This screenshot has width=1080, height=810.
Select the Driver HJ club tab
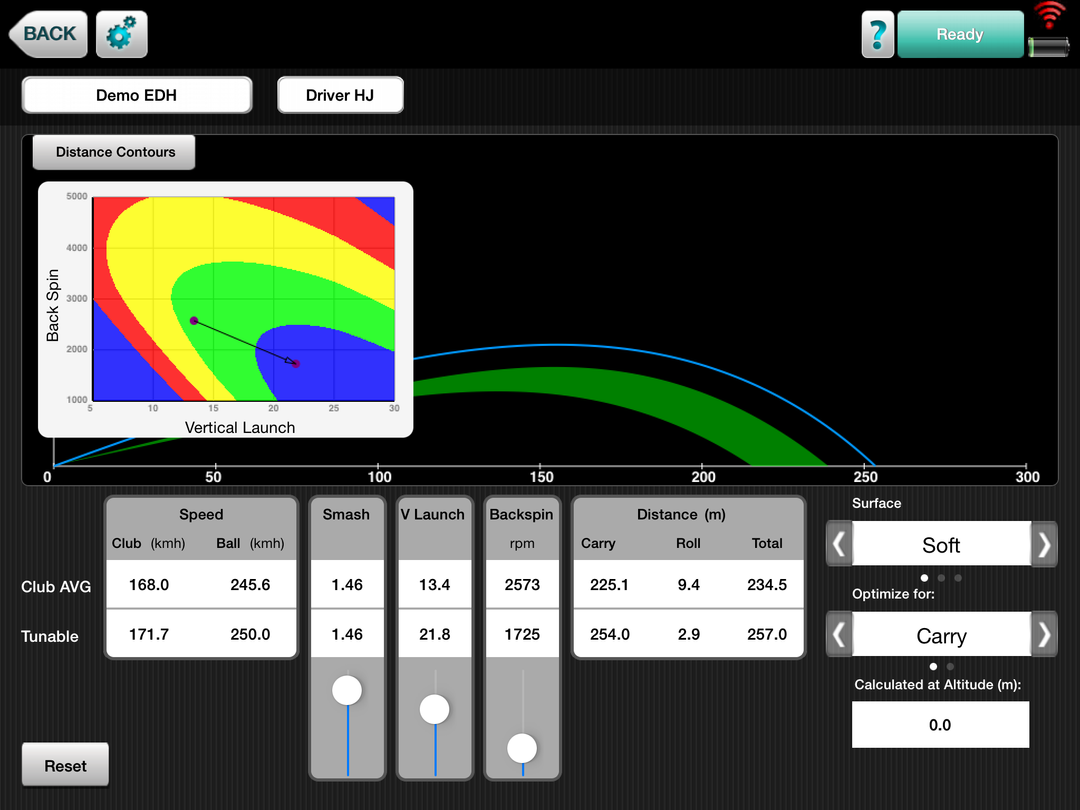pyautogui.click(x=340, y=96)
